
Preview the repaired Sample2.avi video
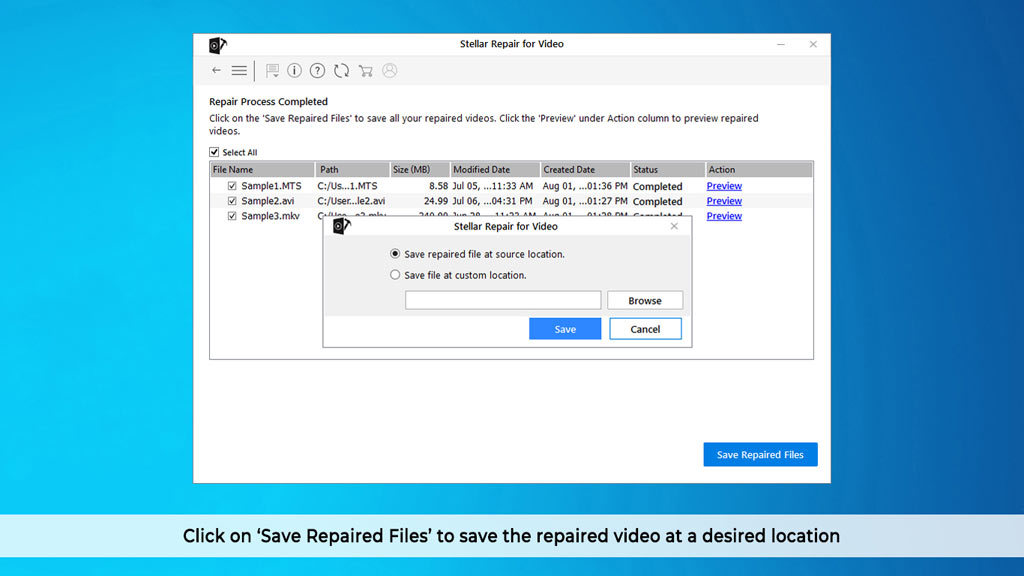[x=724, y=201]
